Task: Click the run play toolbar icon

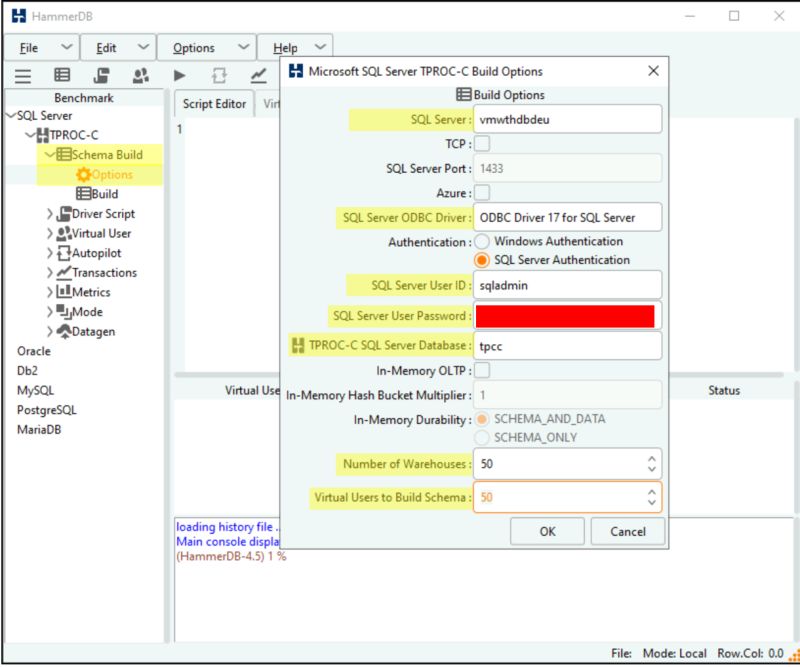Action: point(179,76)
